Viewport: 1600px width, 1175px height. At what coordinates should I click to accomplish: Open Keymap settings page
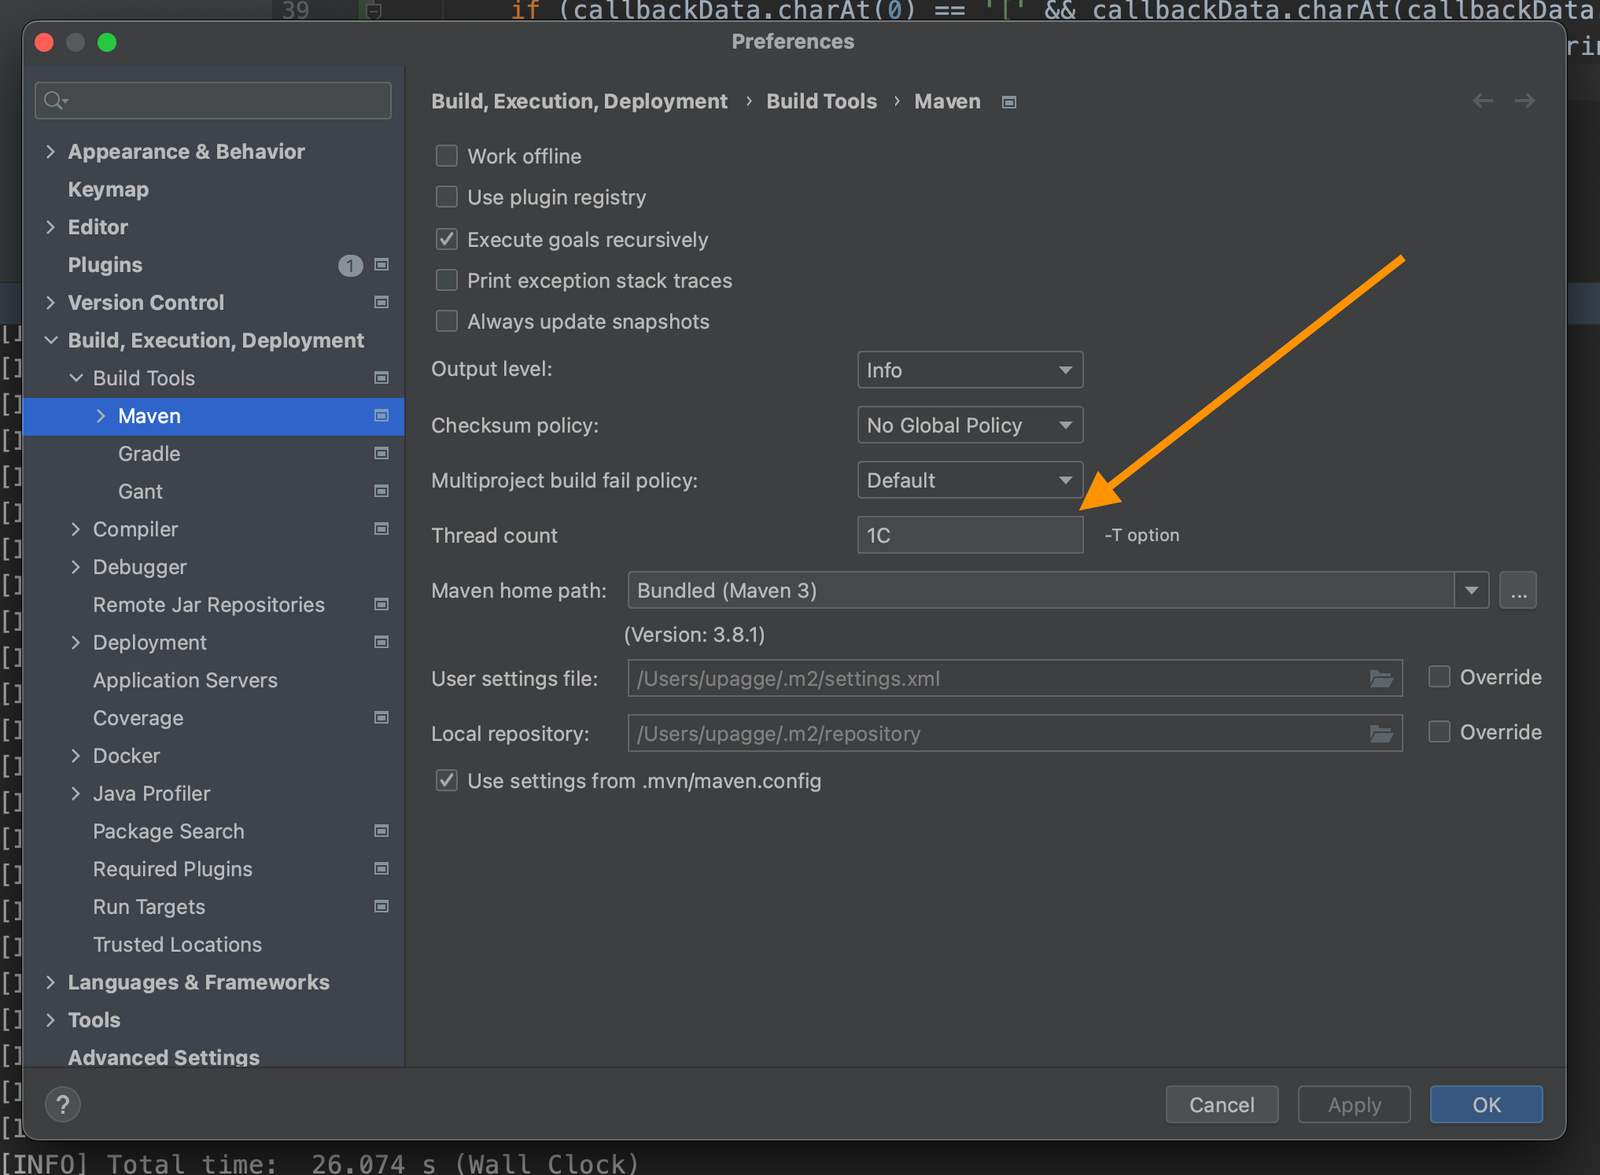point(108,190)
